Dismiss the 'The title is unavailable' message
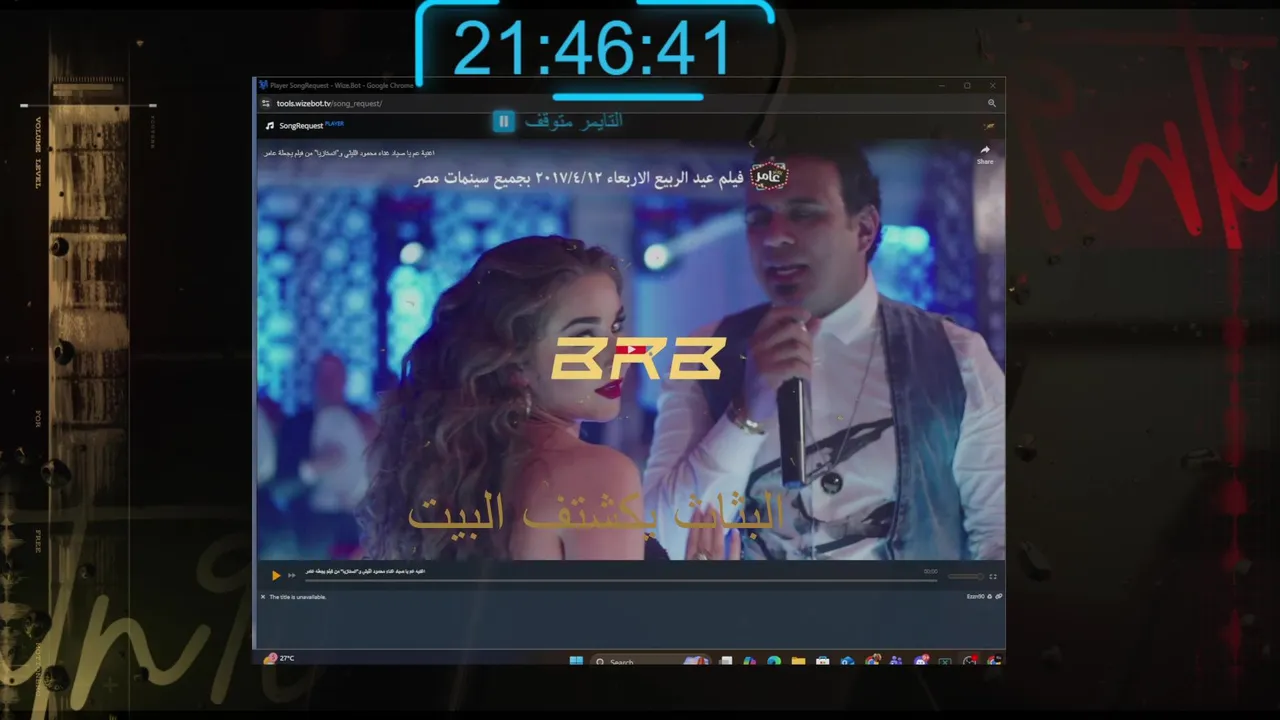This screenshot has width=1280, height=720. click(x=263, y=597)
